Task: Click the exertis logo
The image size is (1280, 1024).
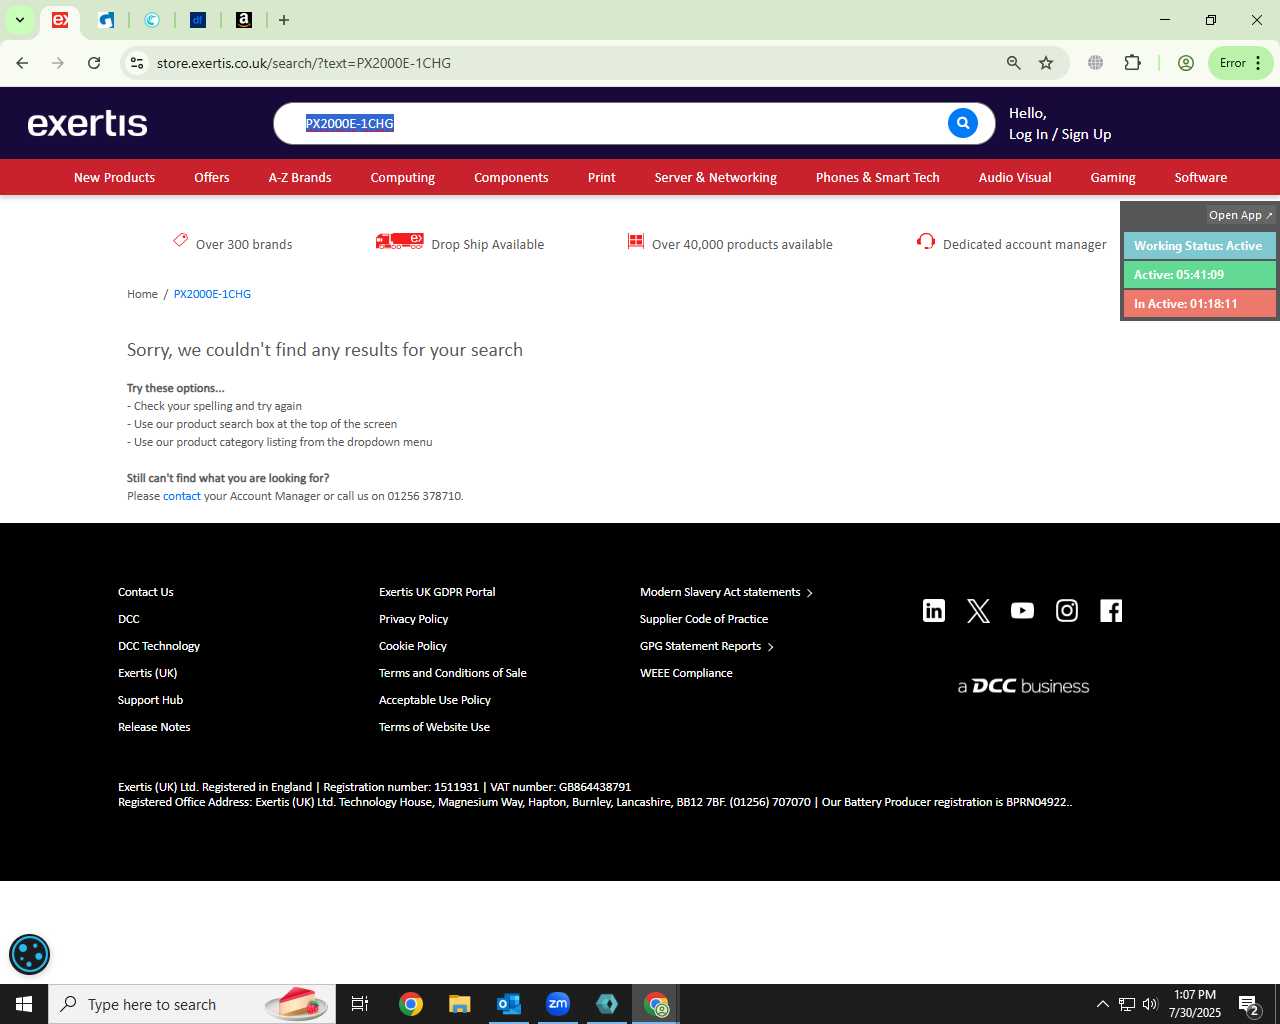Action: pyautogui.click(x=87, y=123)
